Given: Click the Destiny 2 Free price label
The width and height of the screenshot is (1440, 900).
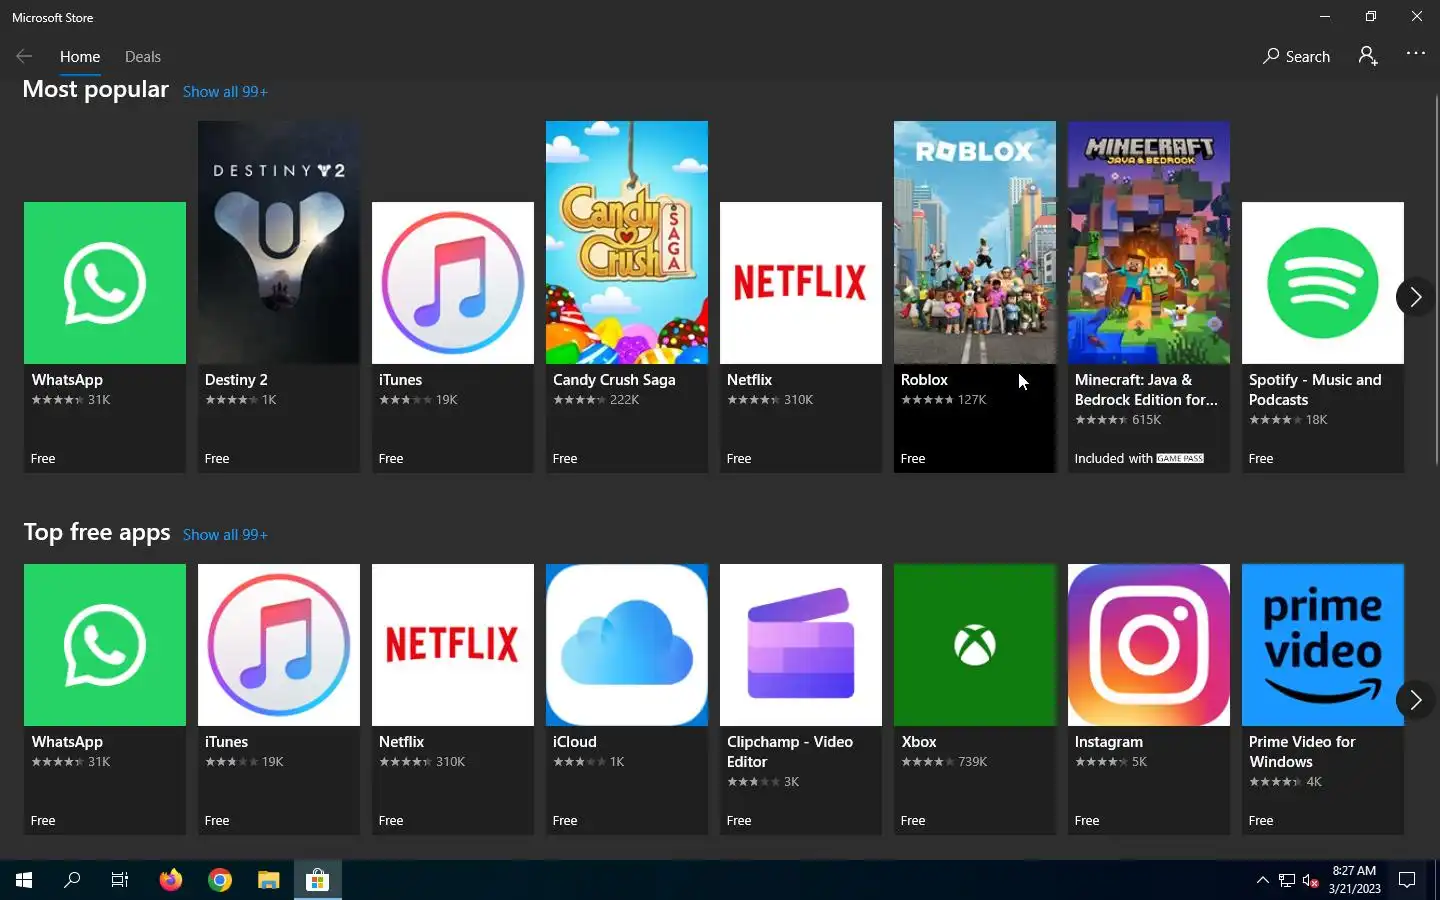Looking at the screenshot, I should [x=217, y=459].
